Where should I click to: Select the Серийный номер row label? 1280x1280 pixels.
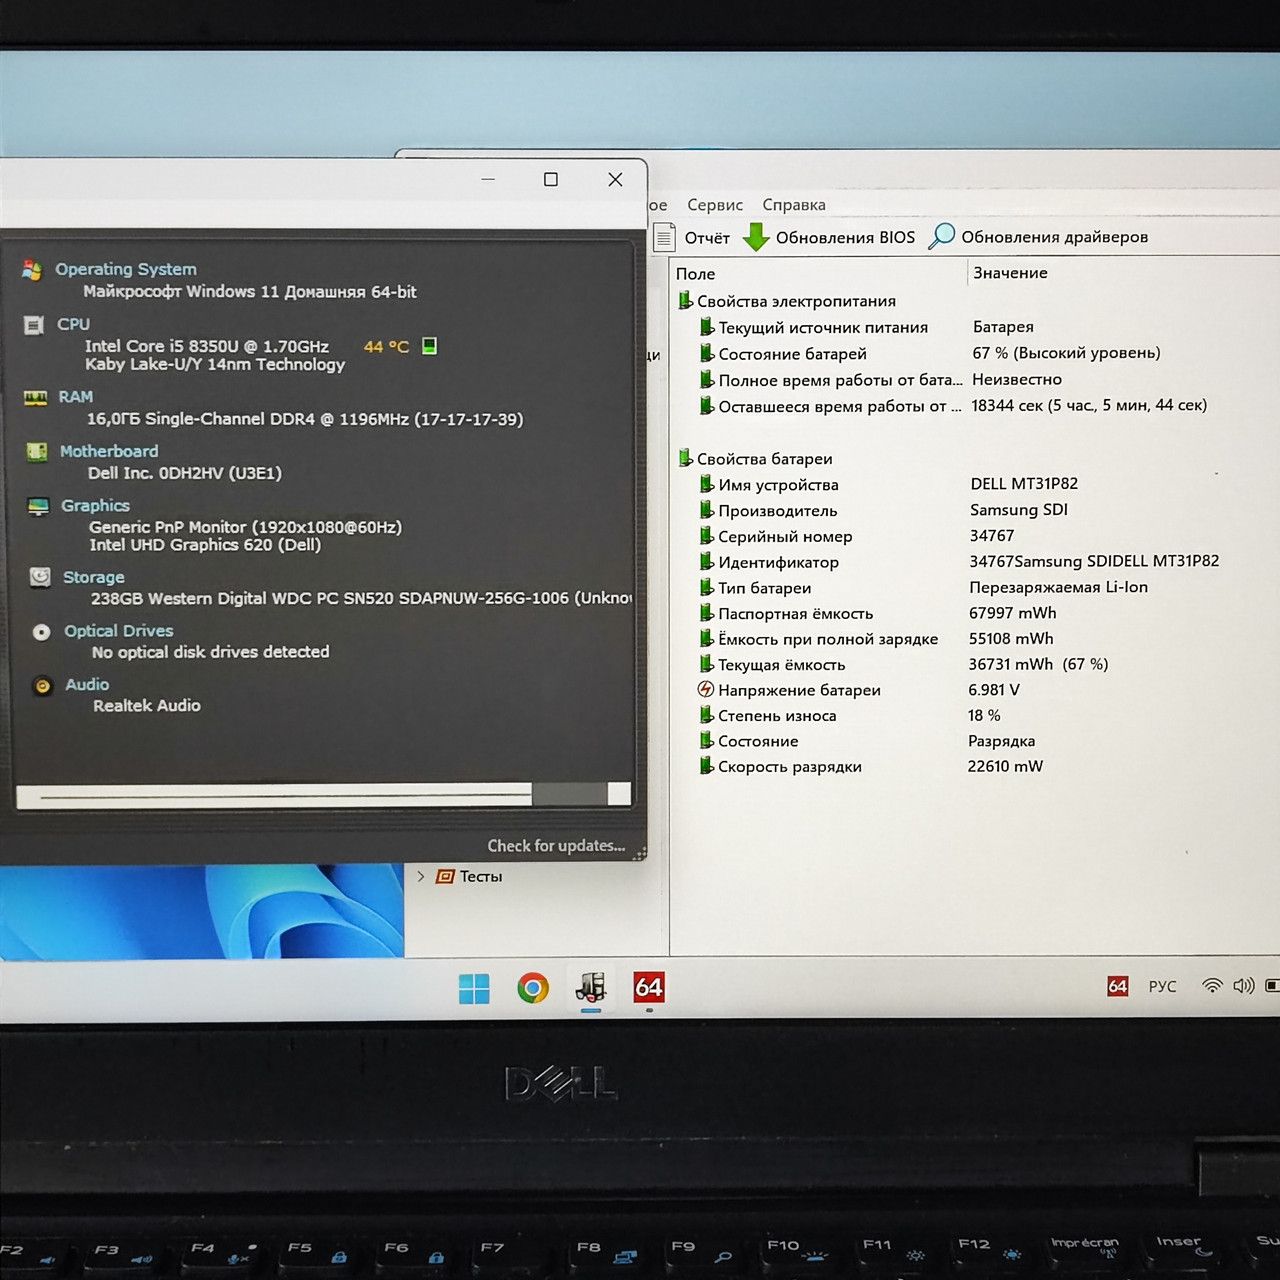point(785,537)
